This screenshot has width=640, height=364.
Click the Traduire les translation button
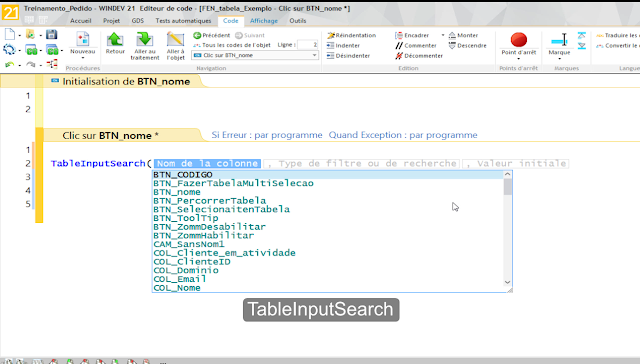point(618,36)
